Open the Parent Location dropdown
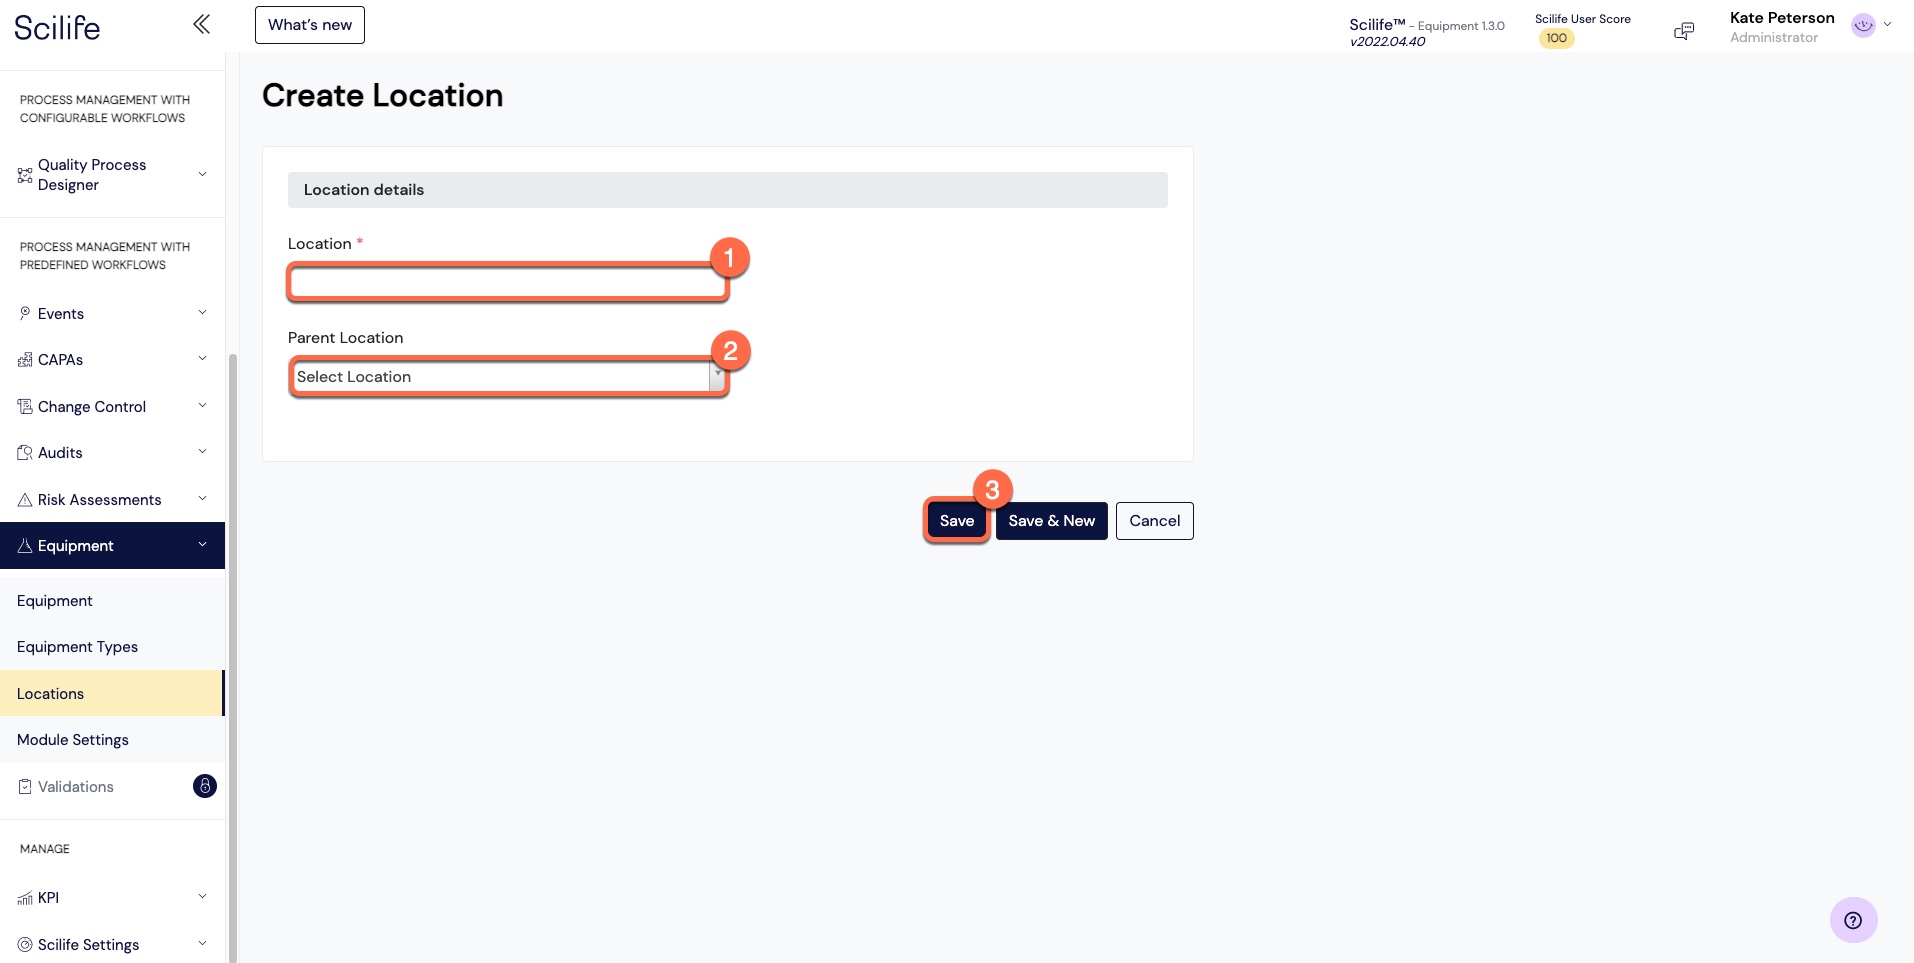 click(509, 377)
